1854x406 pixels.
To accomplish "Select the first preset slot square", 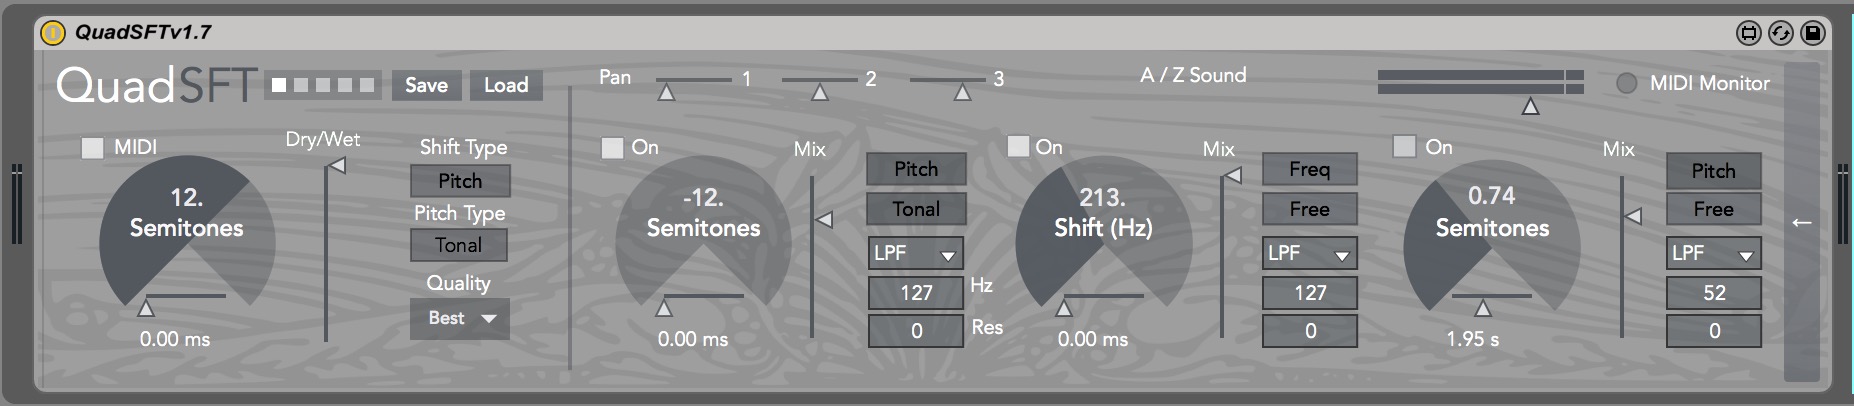I will (279, 85).
